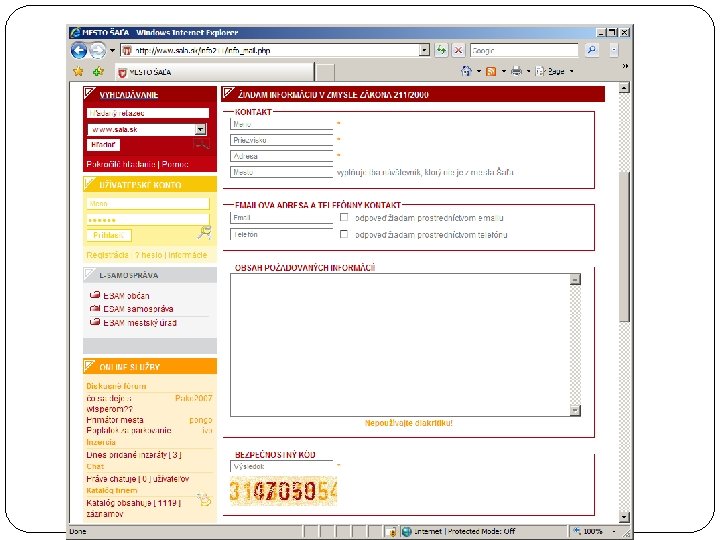This screenshot has width=720, height=540.
Task: Show more command bar items chevron
Action: (x=625, y=66)
